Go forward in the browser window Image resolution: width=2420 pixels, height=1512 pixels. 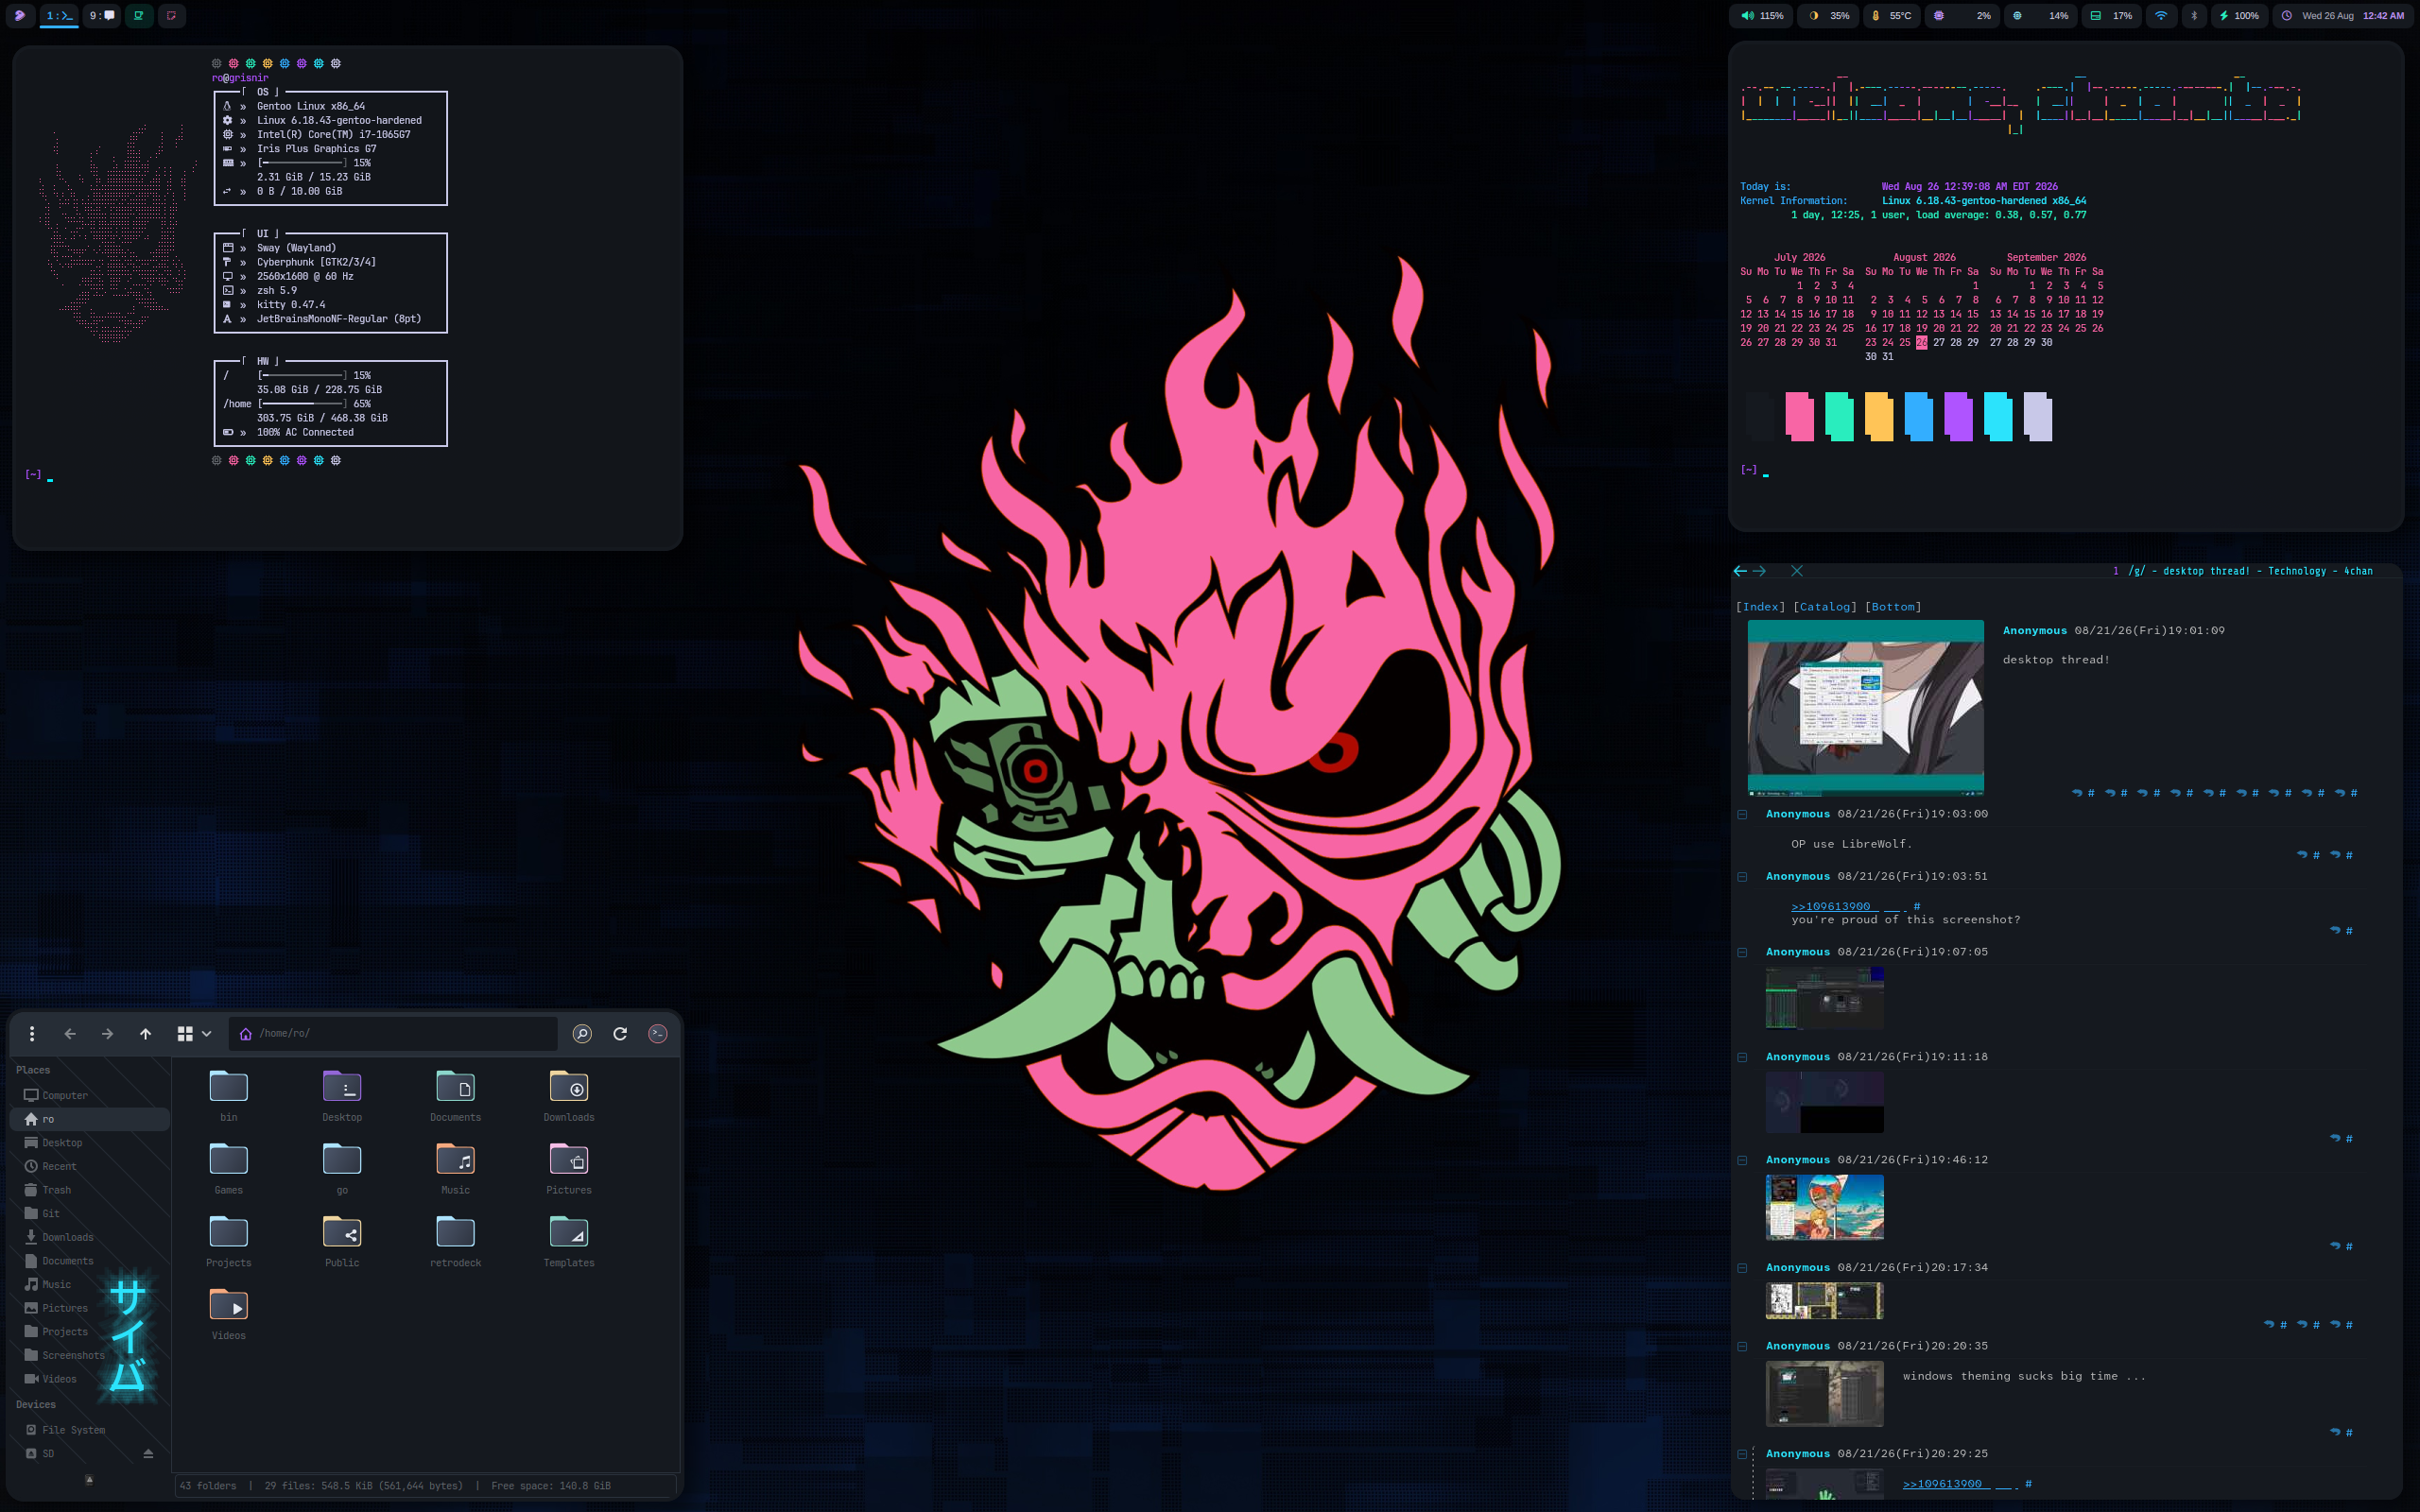[1759, 571]
